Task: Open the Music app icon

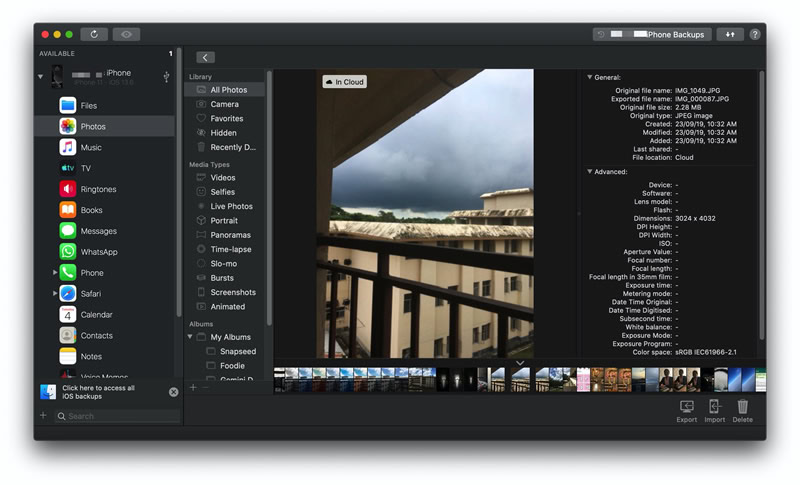Action: [x=67, y=147]
